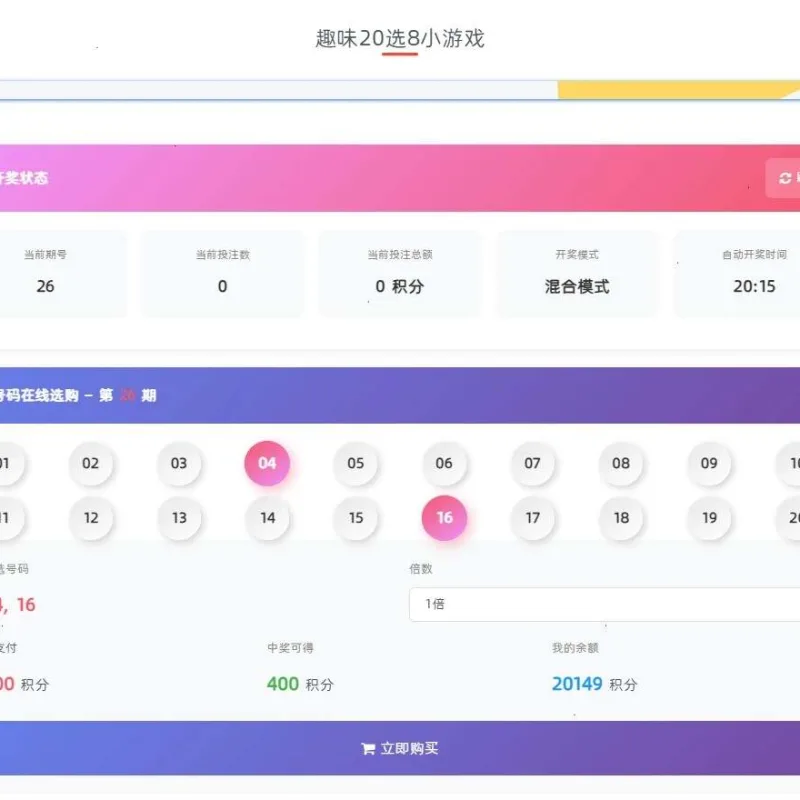The height and width of the screenshot is (800, 800).
Task: Select number ball 14
Action: point(267,518)
